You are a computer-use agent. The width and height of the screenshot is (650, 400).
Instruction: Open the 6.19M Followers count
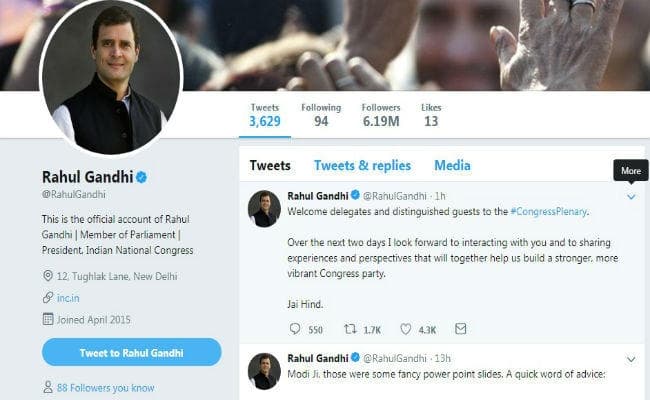pos(380,115)
